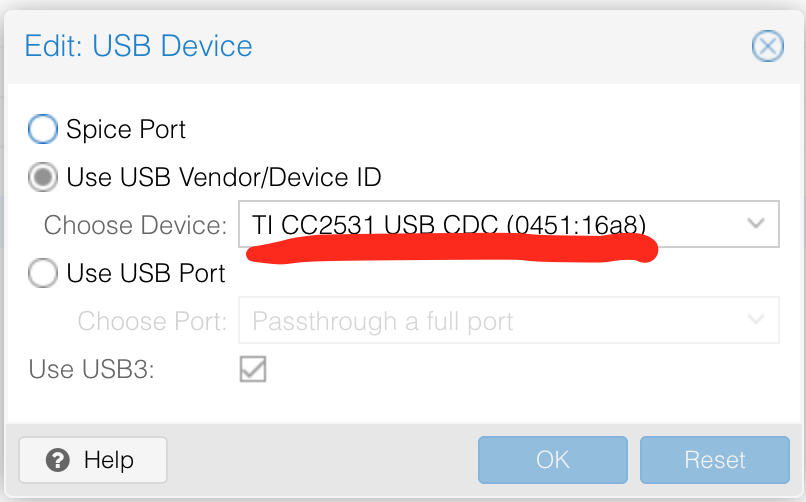
Task: Click the Reset button
Action: (715, 460)
